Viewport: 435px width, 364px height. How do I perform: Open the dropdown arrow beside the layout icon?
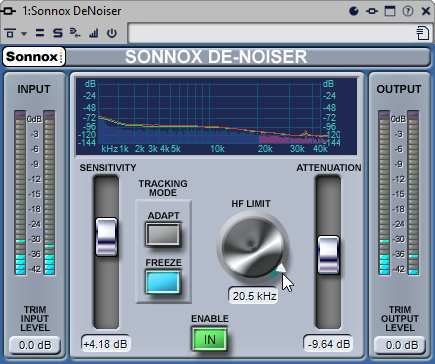[x=24, y=34]
